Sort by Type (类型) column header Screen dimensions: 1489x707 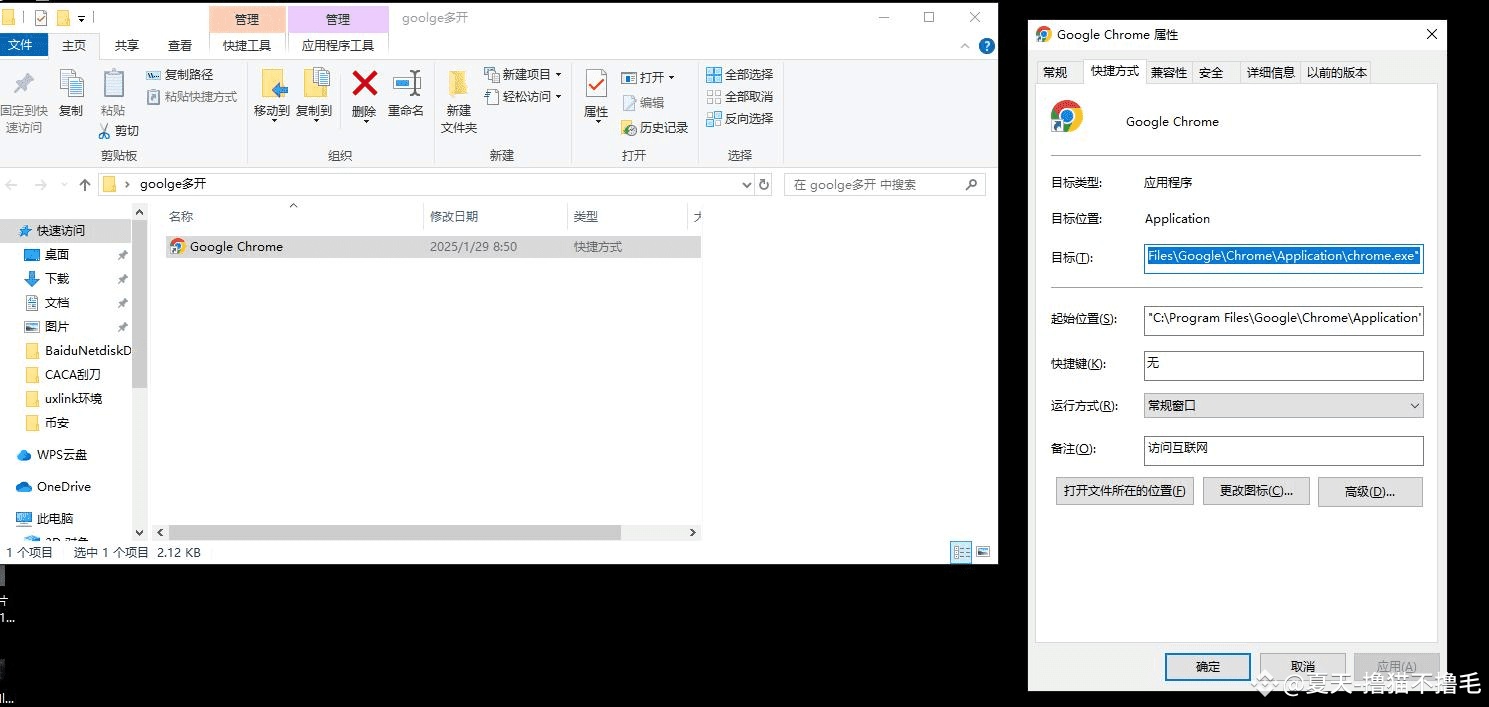627,216
